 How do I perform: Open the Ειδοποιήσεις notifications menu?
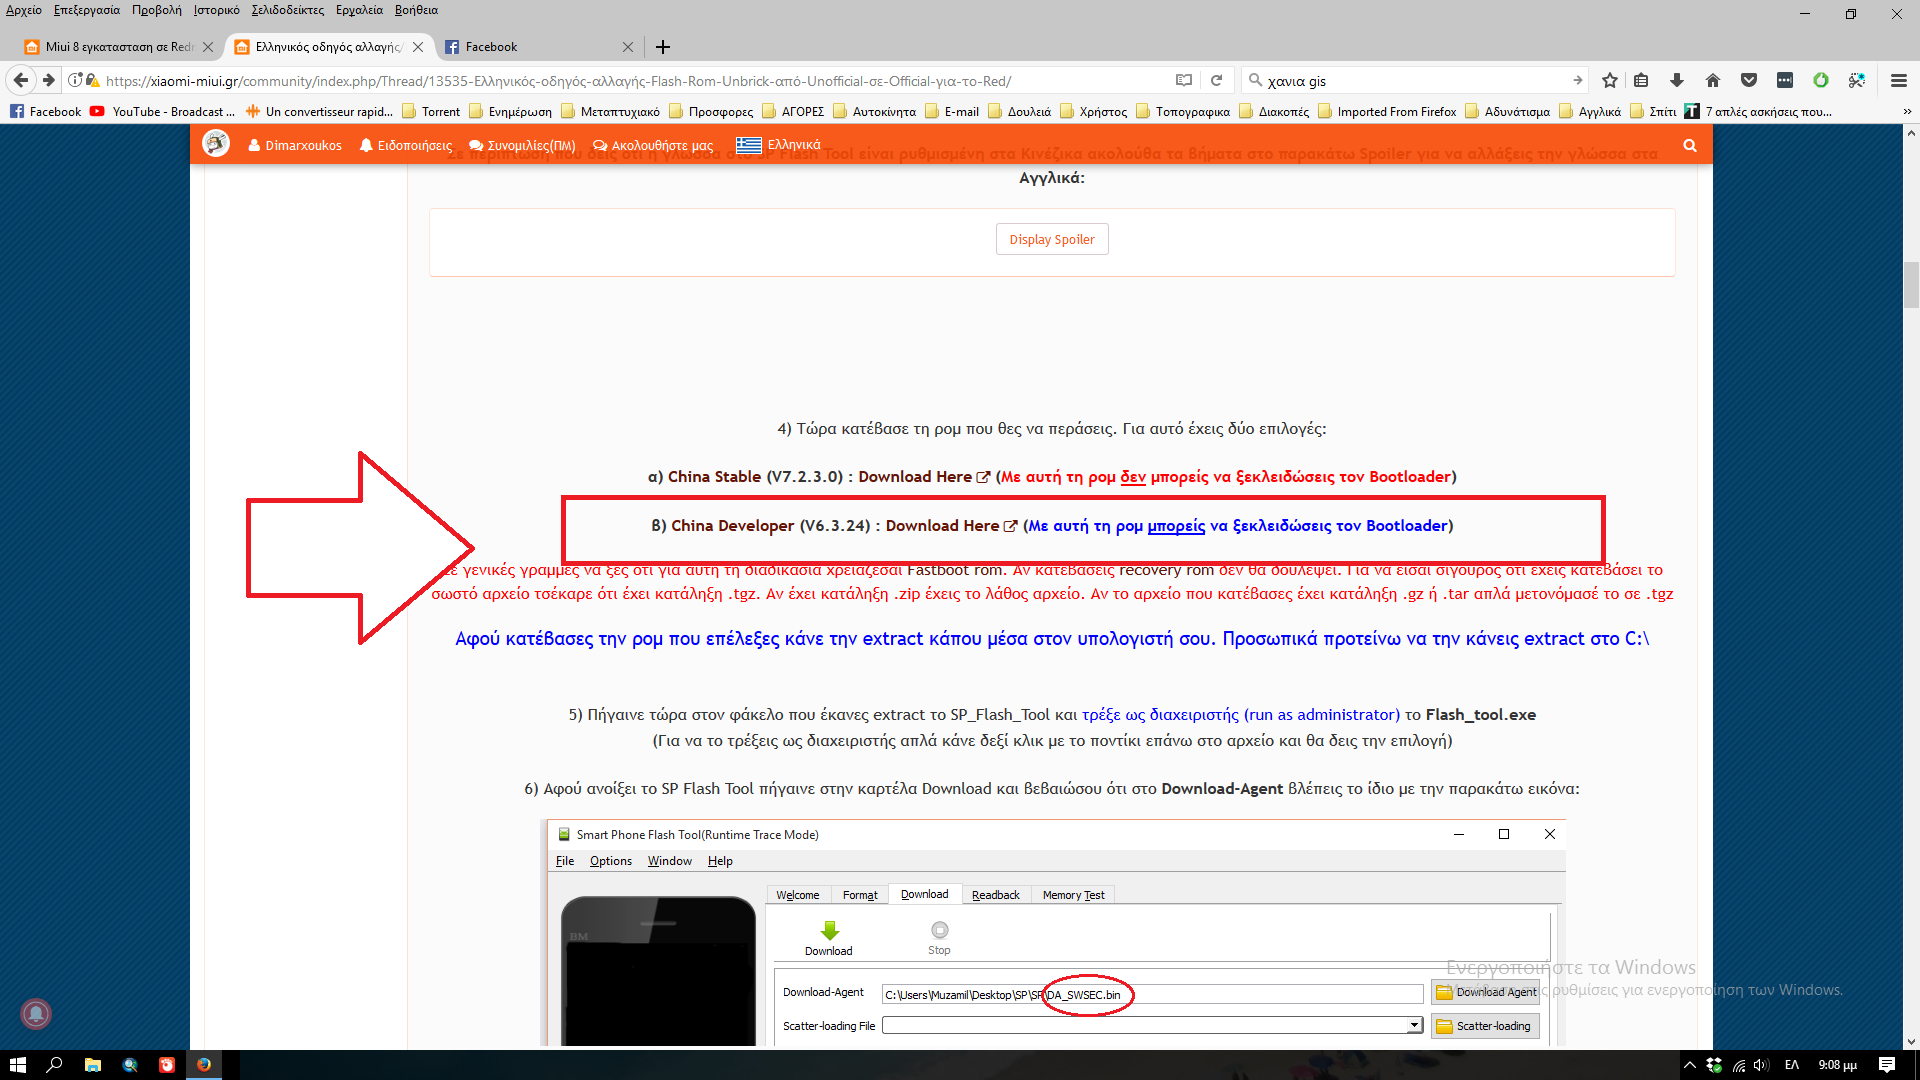coord(406,146)
